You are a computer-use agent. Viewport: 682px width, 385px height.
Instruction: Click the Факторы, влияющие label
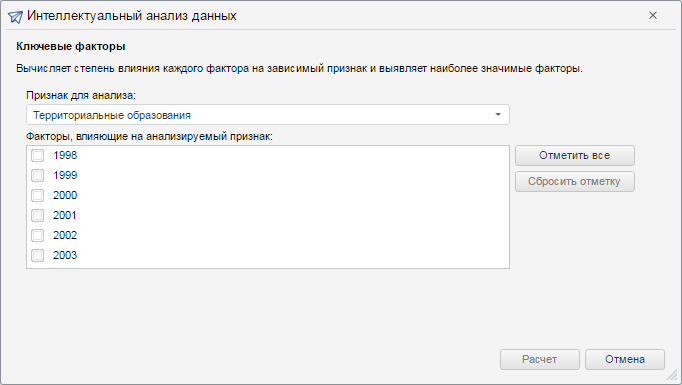tap(149, 137)
